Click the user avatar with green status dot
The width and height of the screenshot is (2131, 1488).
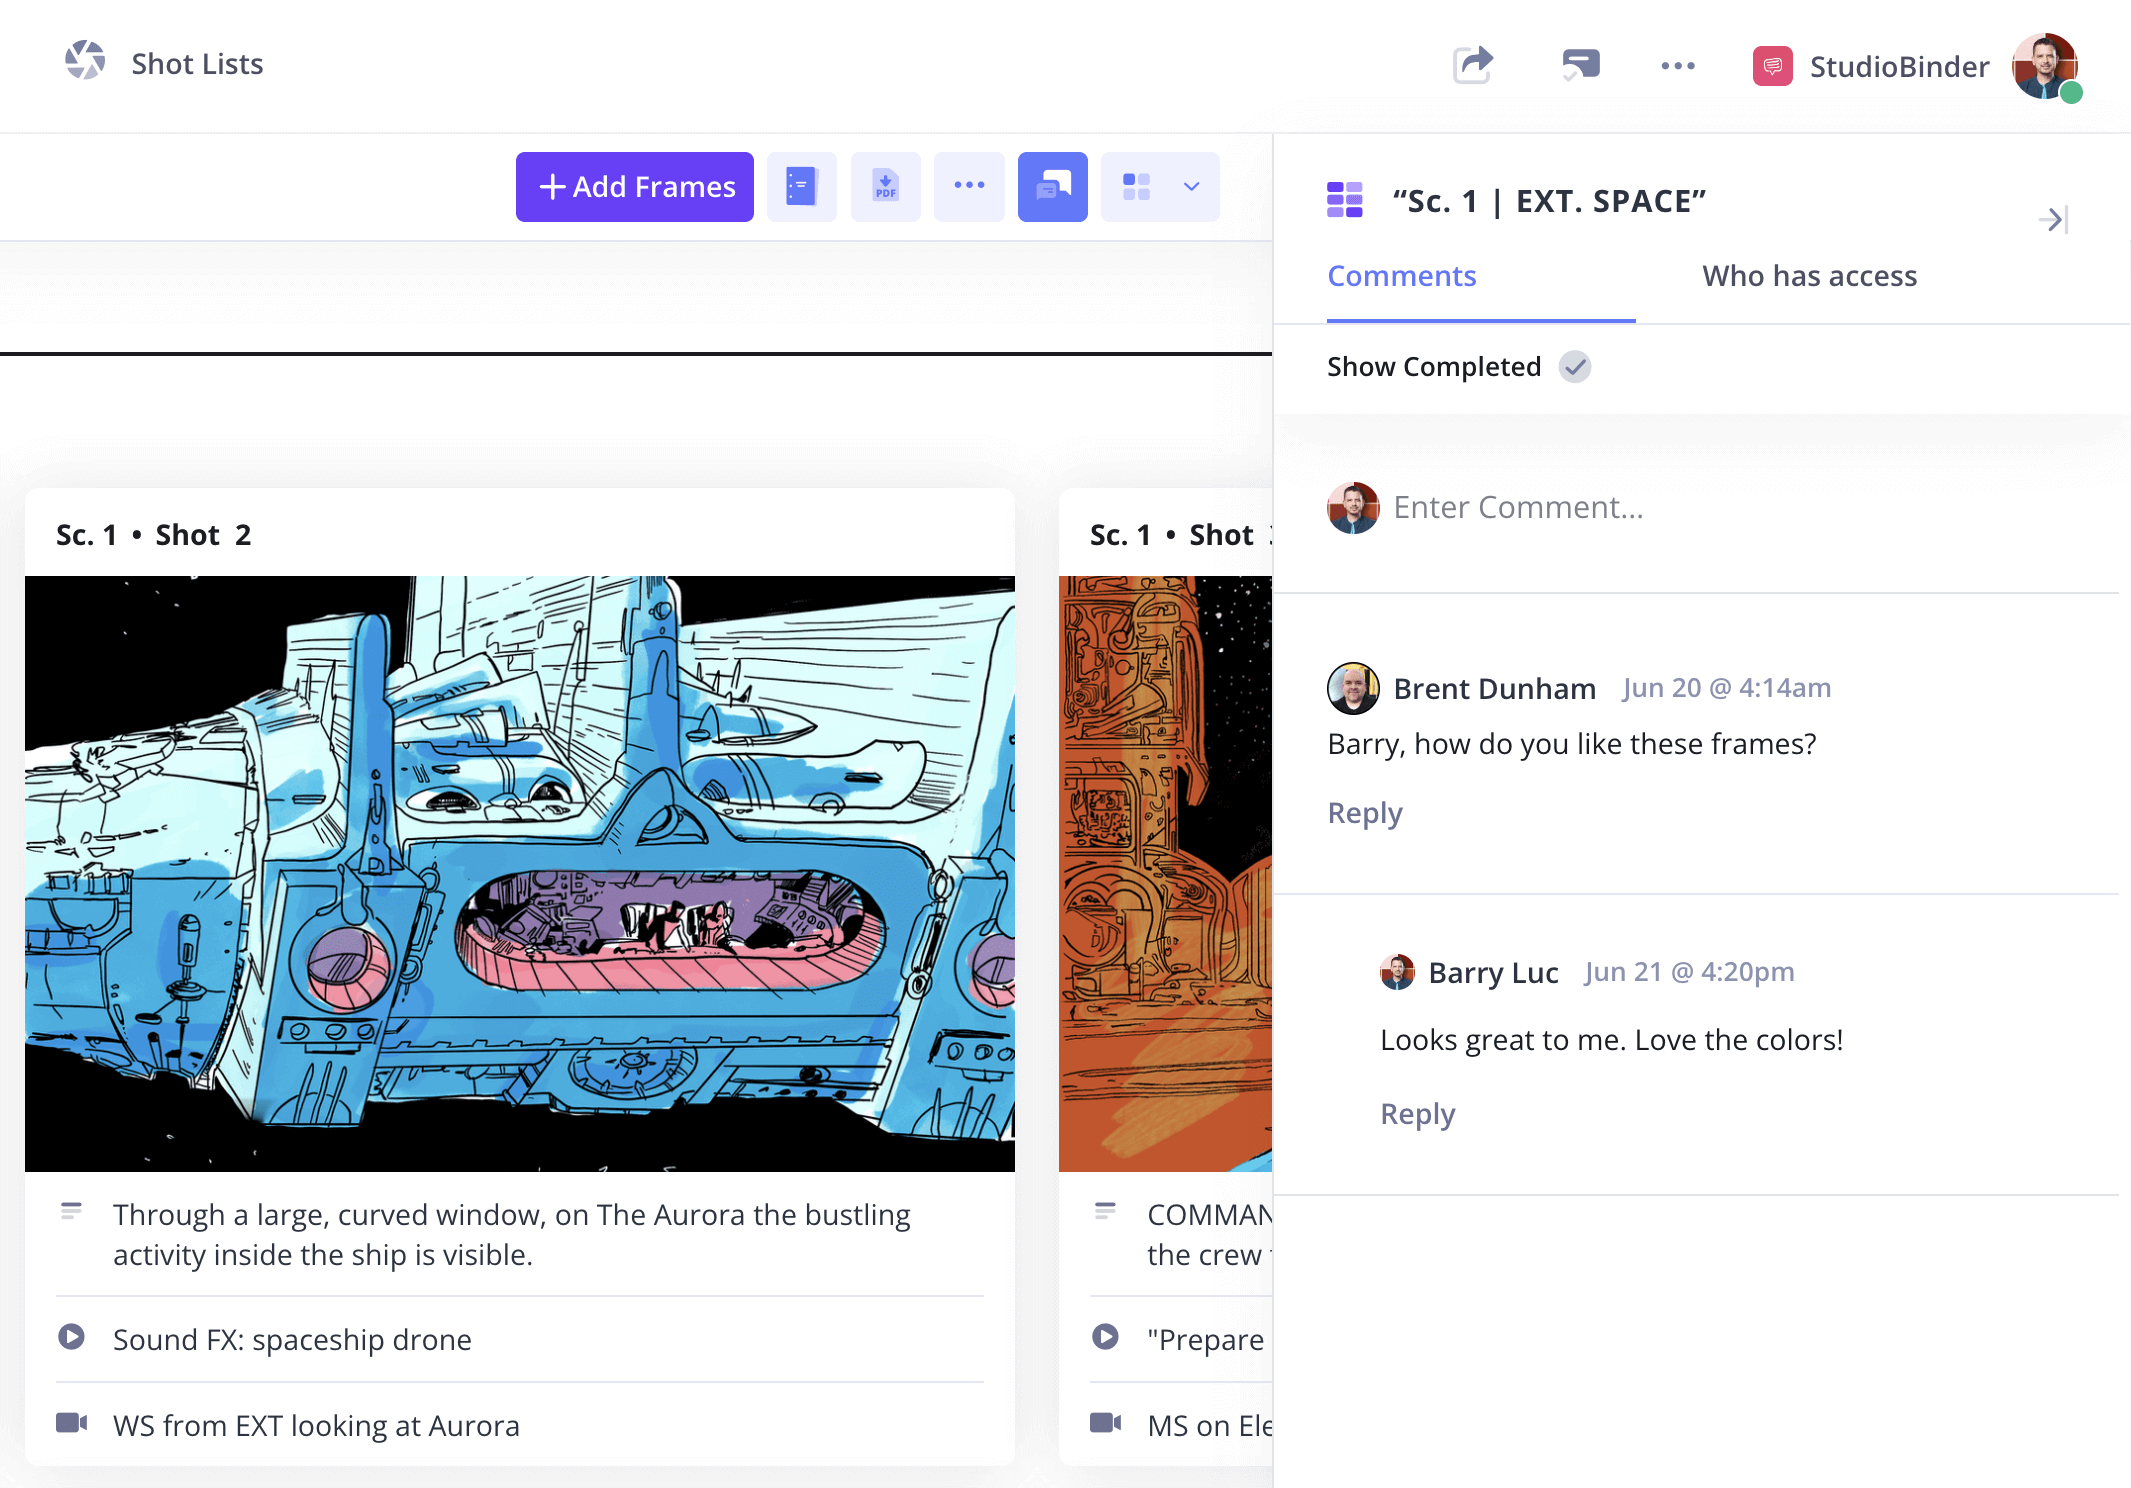point(2046,66)
